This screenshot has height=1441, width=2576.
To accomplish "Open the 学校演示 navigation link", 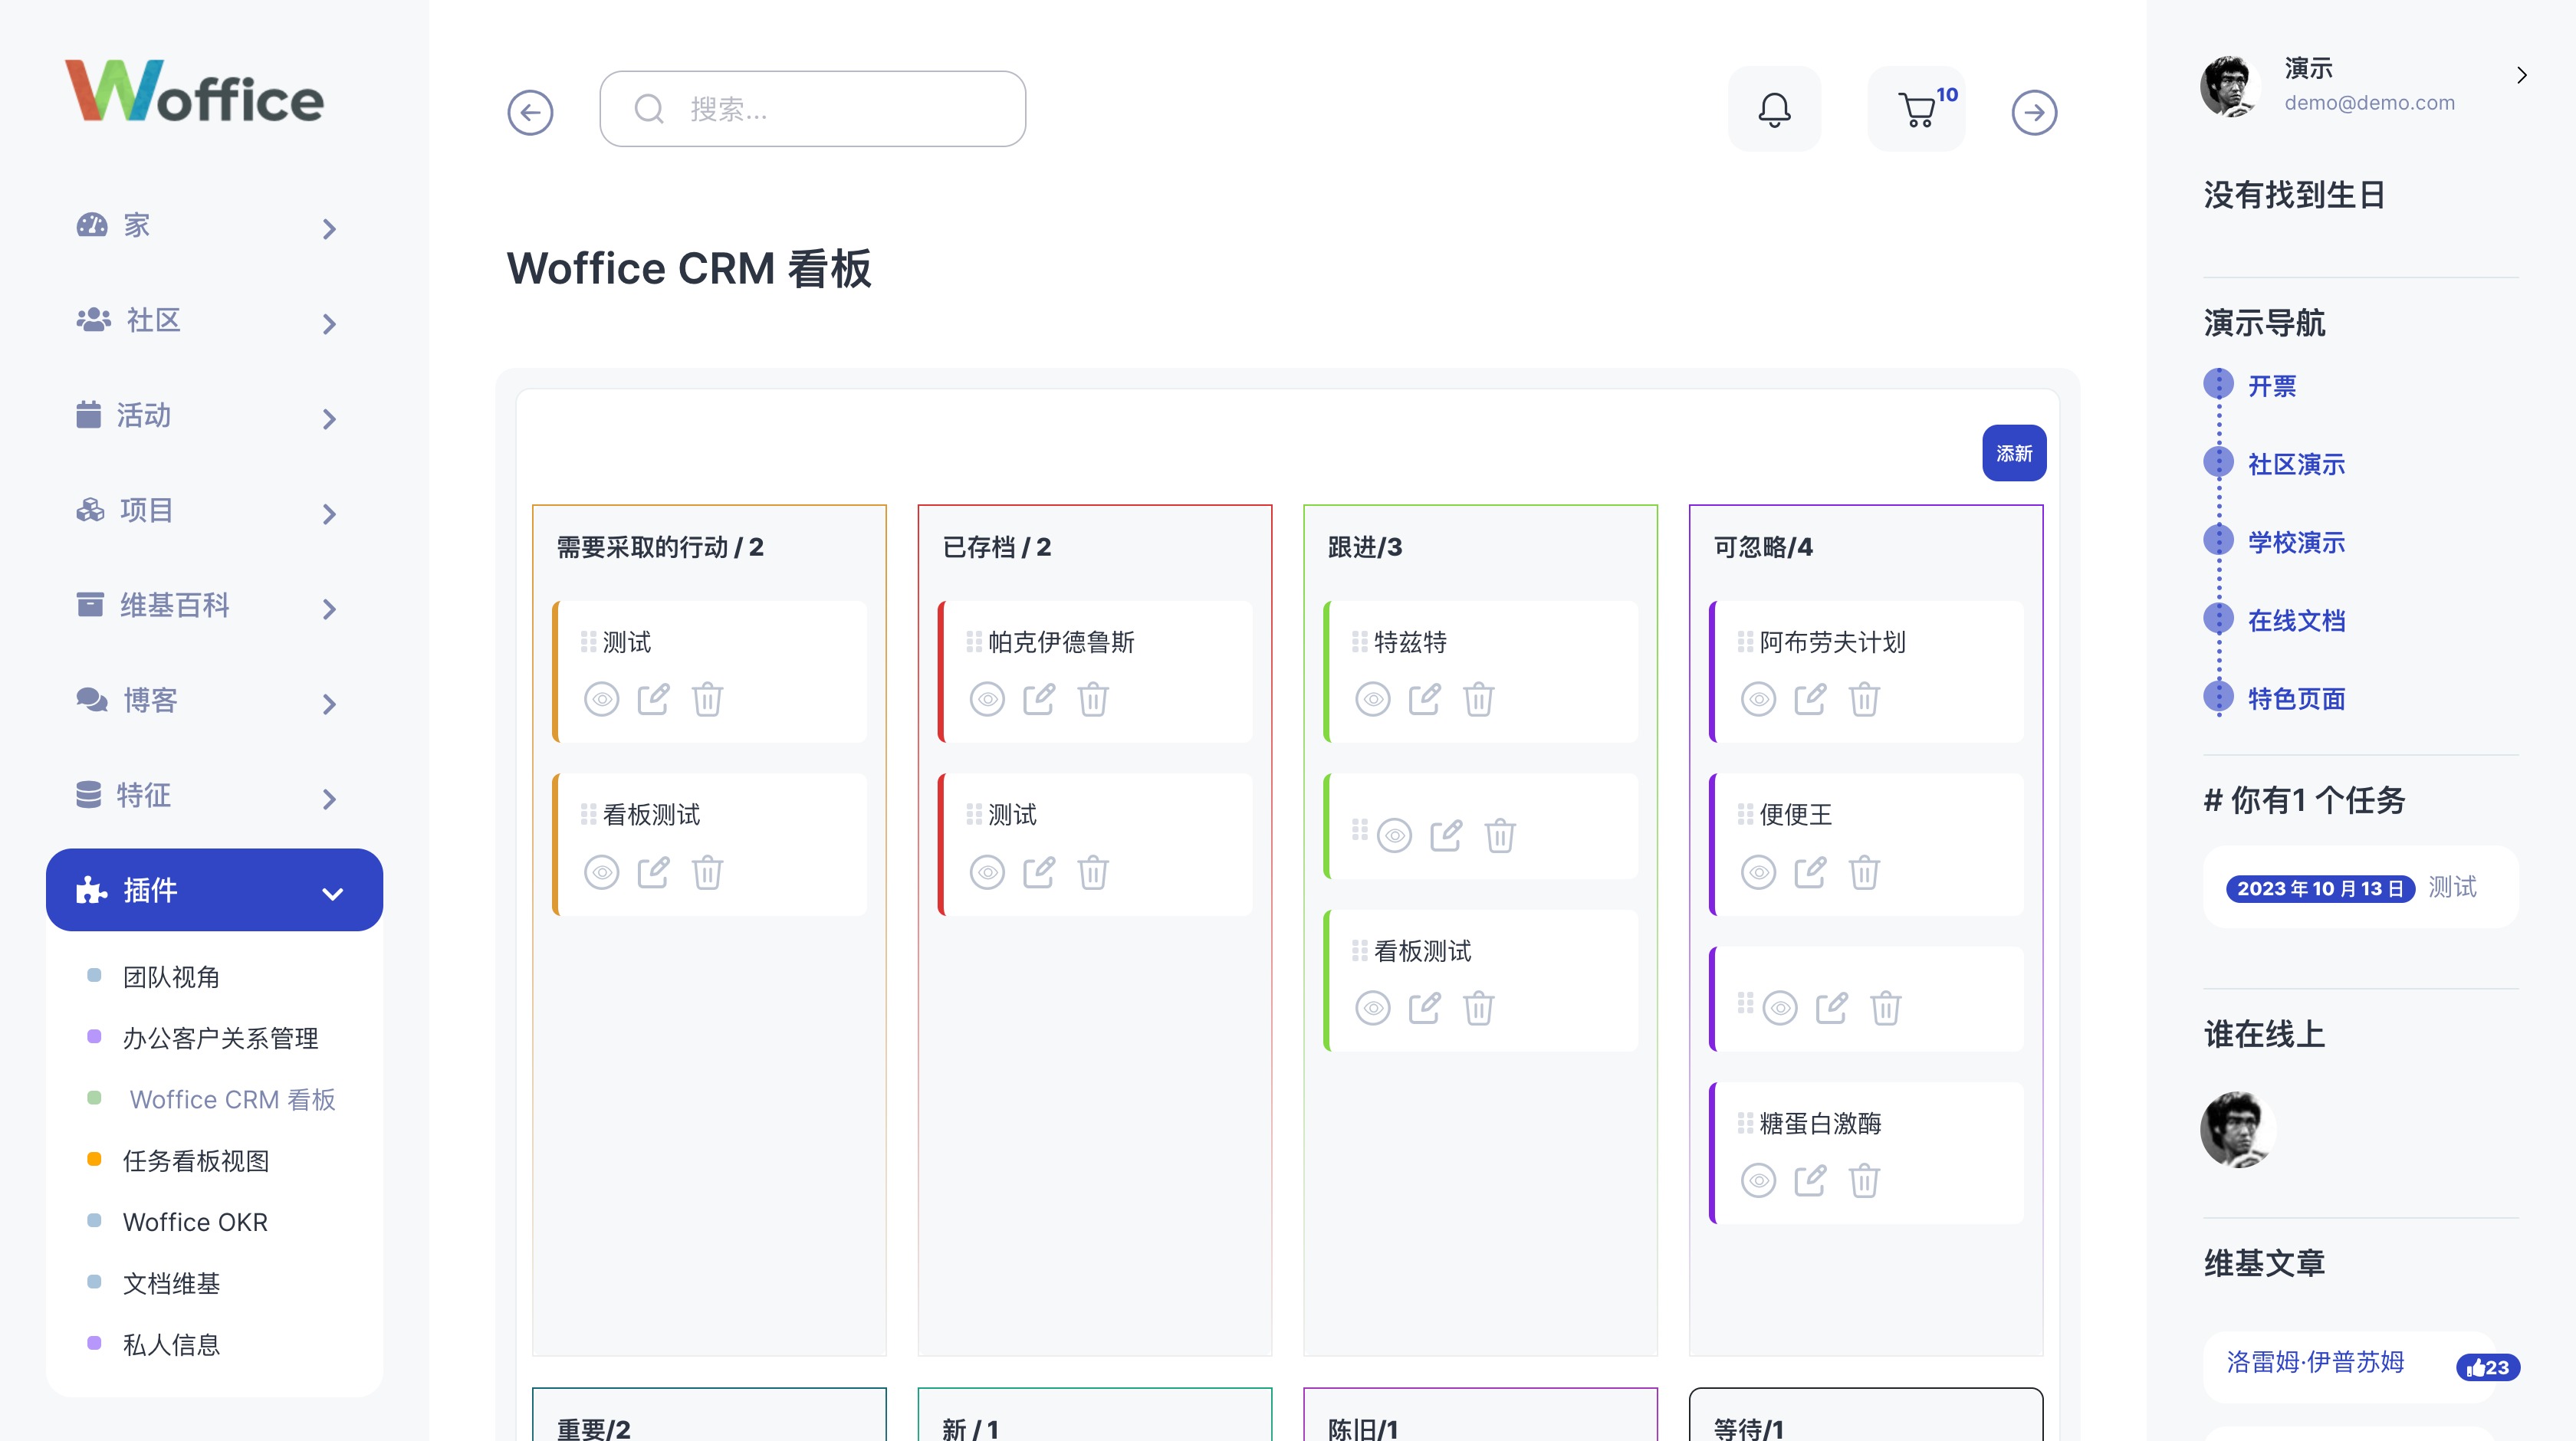I will tap(2296, 542).
